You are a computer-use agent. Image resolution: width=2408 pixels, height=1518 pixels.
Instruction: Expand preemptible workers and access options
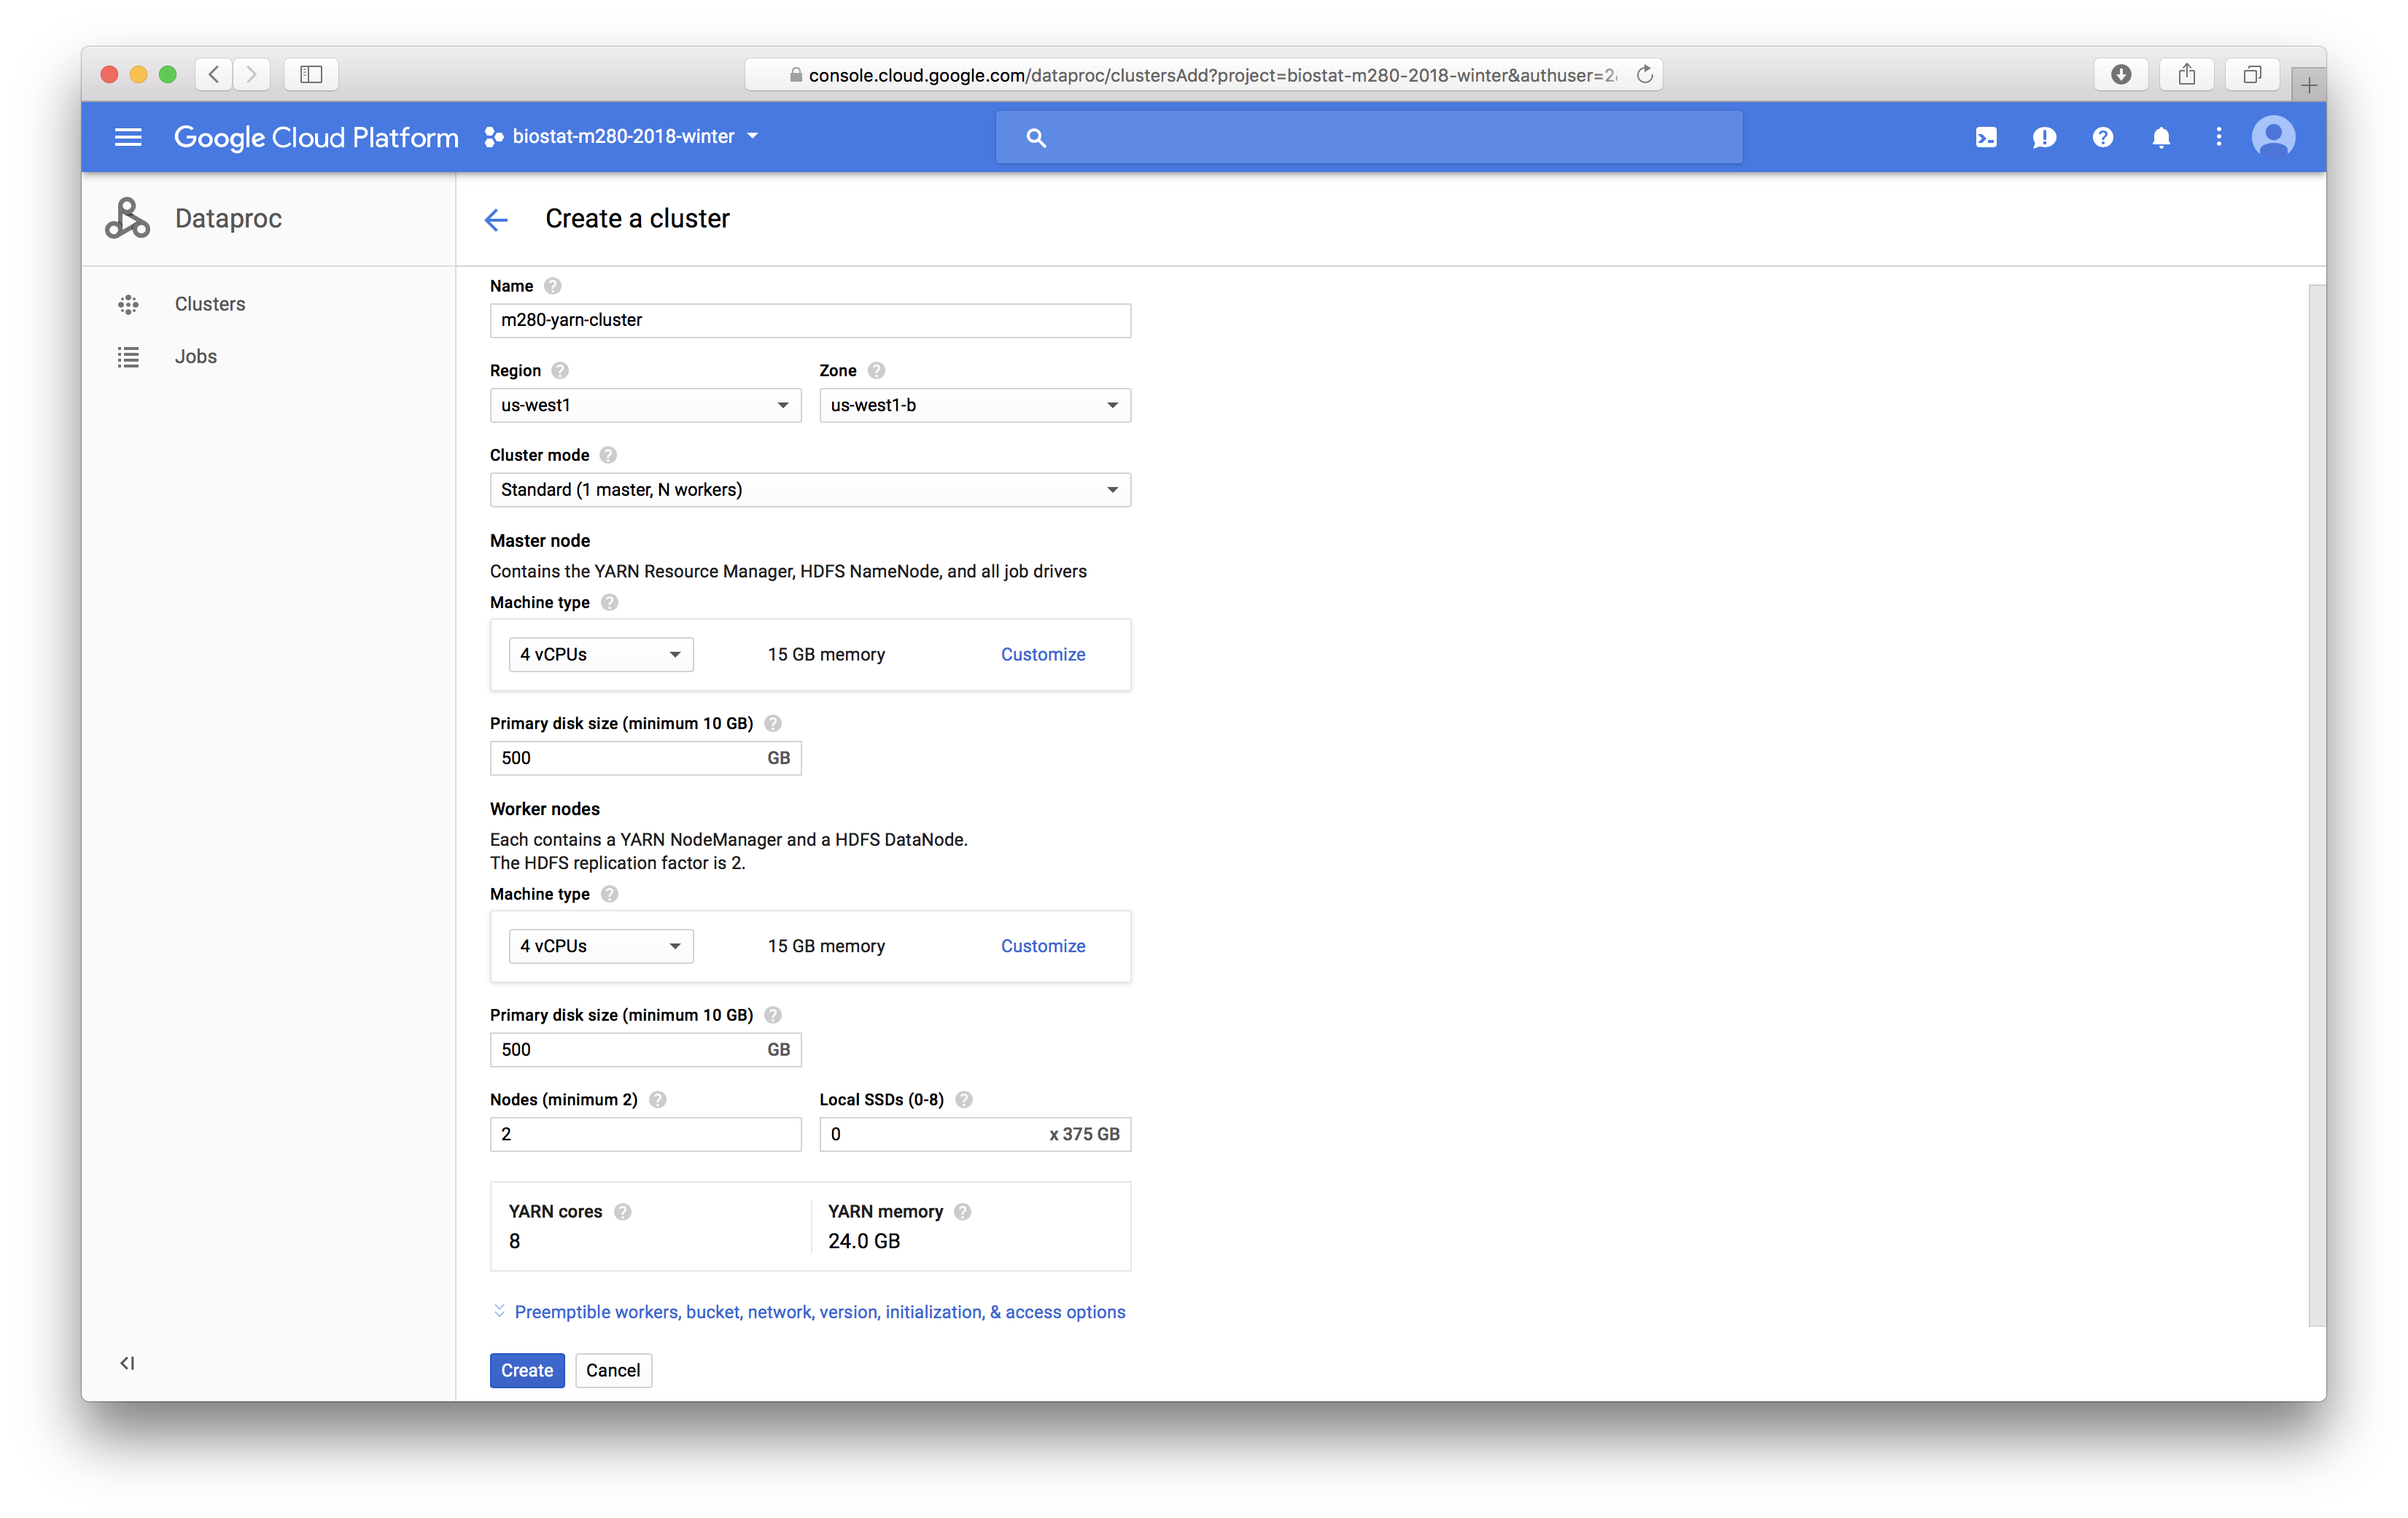(x=818, y=1312)
